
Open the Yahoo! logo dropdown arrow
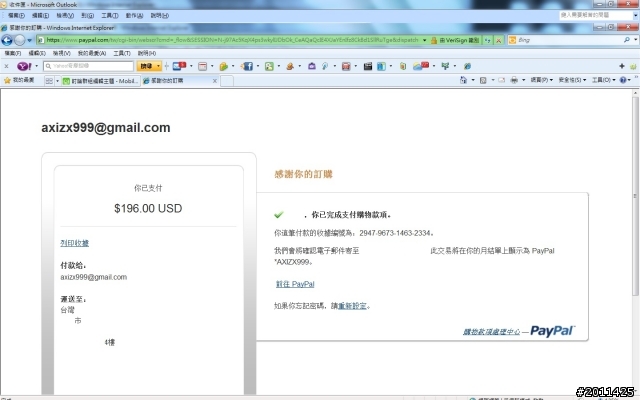[x=36, y=66]
